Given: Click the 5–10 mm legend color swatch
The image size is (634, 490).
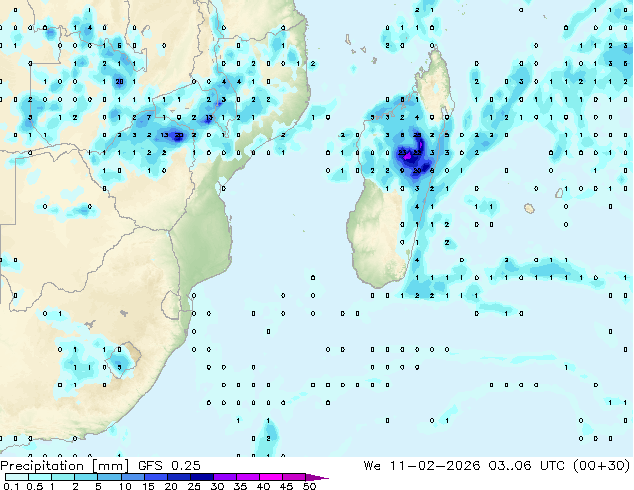Looking at the screenshot, I should coord(109,477).
